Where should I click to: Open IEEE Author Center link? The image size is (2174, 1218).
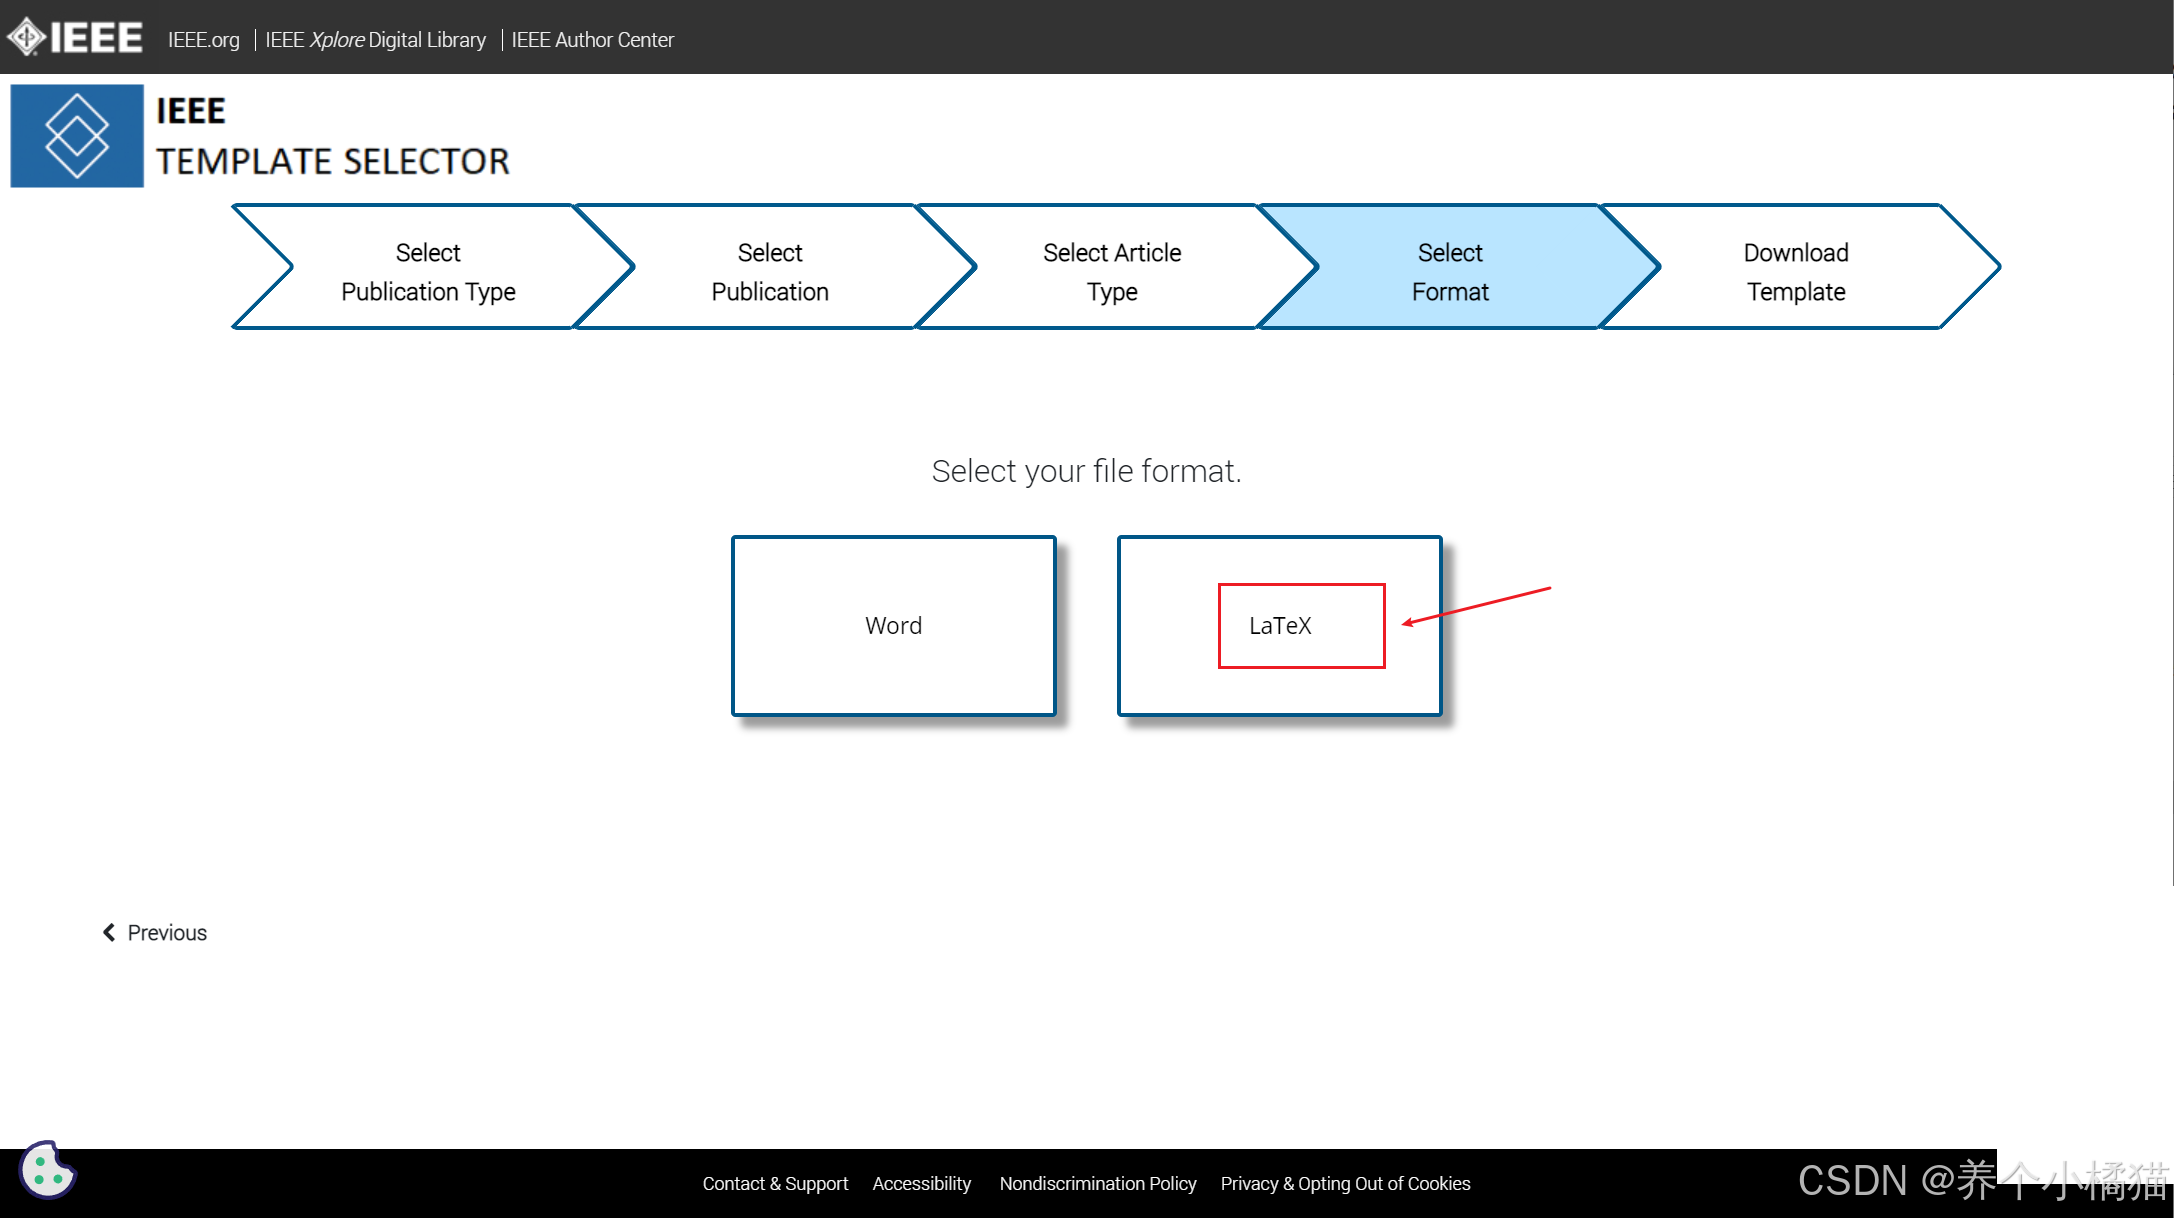click(592, 40)
